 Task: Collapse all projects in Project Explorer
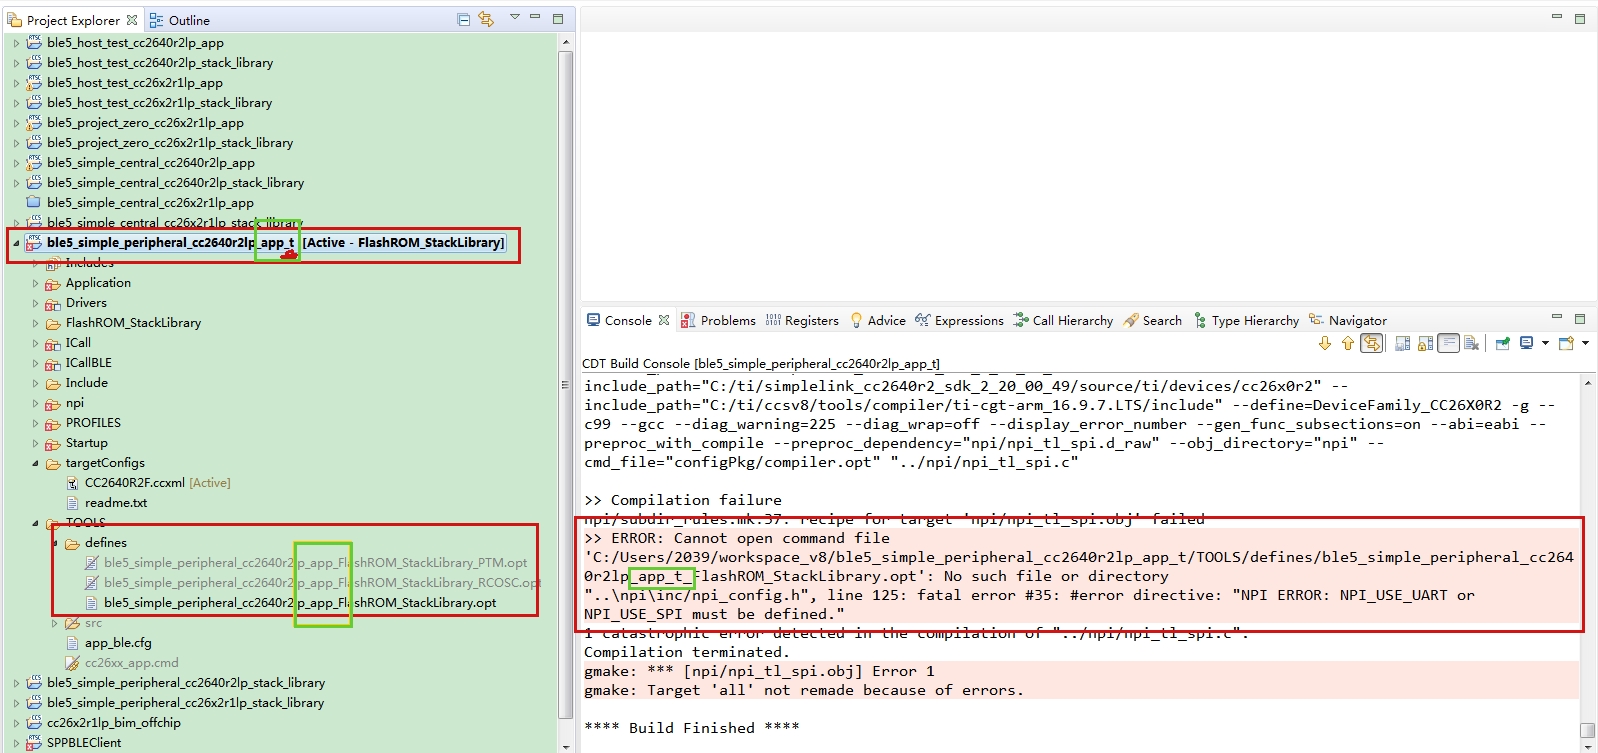pos(463,19)
